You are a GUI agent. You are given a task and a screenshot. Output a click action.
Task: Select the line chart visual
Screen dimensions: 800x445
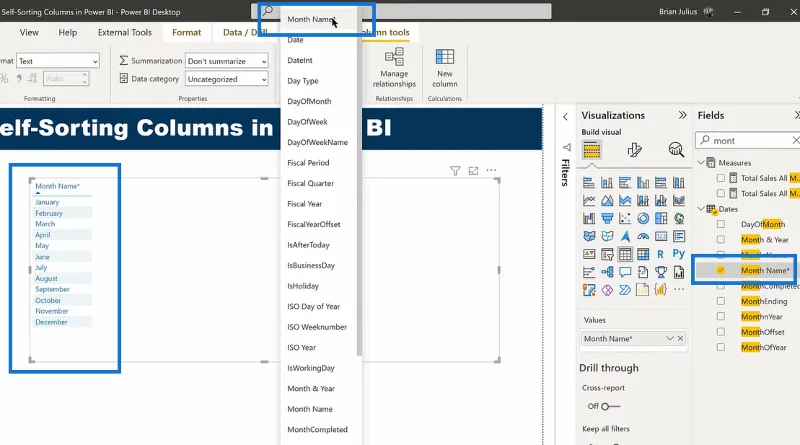point(589,201)
